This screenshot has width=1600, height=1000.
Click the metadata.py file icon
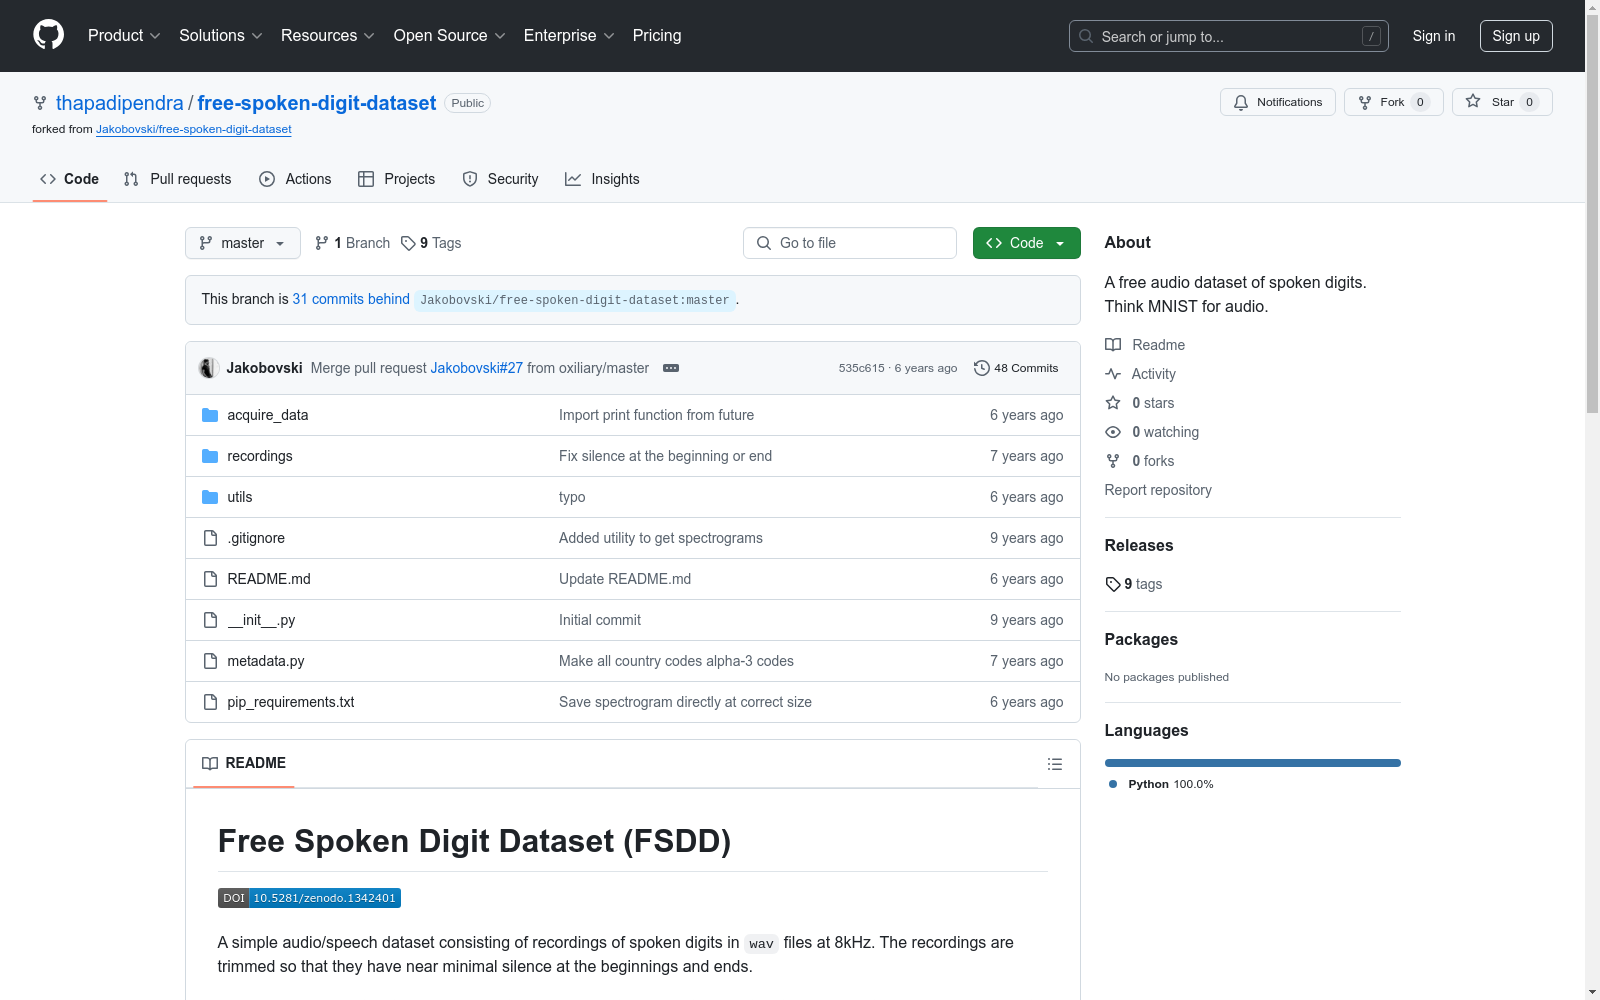(210, 661)
